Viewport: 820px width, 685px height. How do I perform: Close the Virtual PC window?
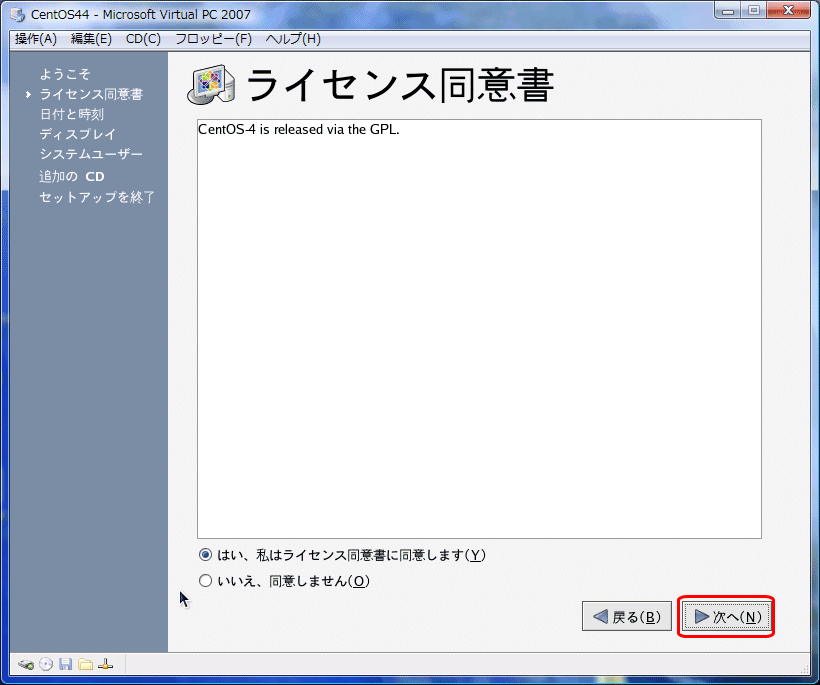(789, 10)
